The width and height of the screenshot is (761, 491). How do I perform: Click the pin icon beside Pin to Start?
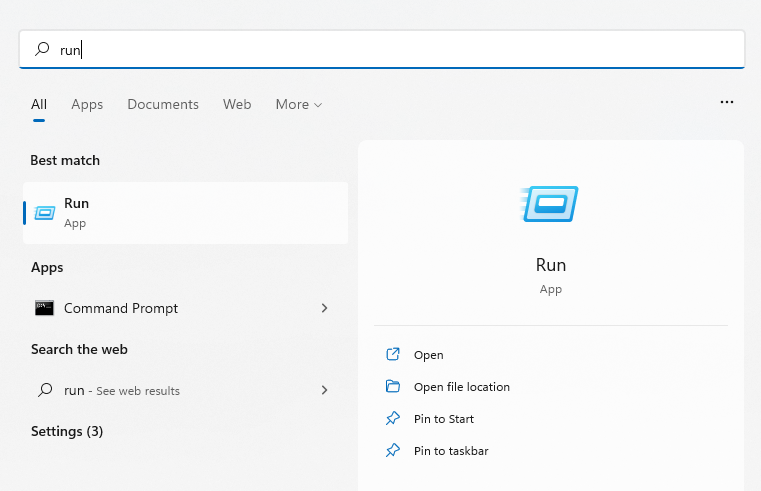pyautogui.click(x=393, y=419)
